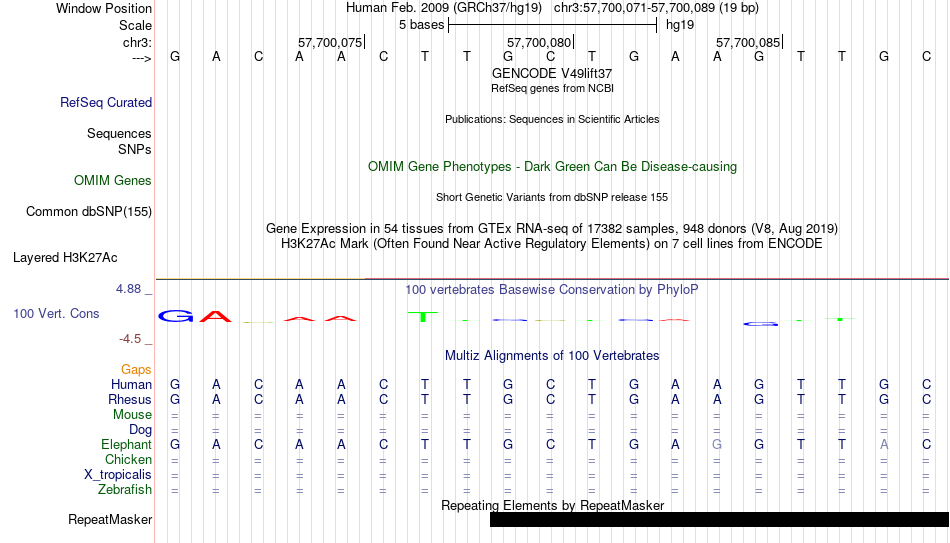This screenshot has width=950, height=543.
Task: Click the Human alignment row label
Action: 131,385
